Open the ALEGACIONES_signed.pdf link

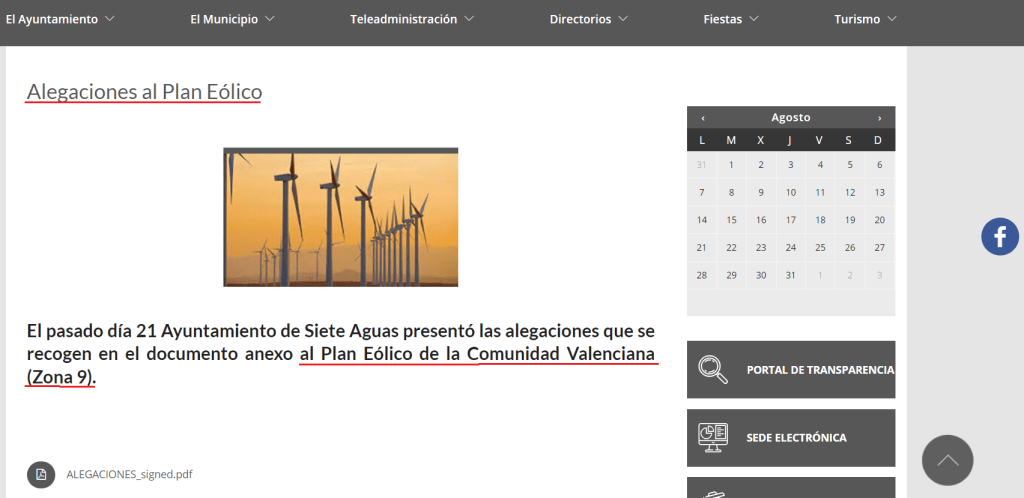click(x=129, y=474)
